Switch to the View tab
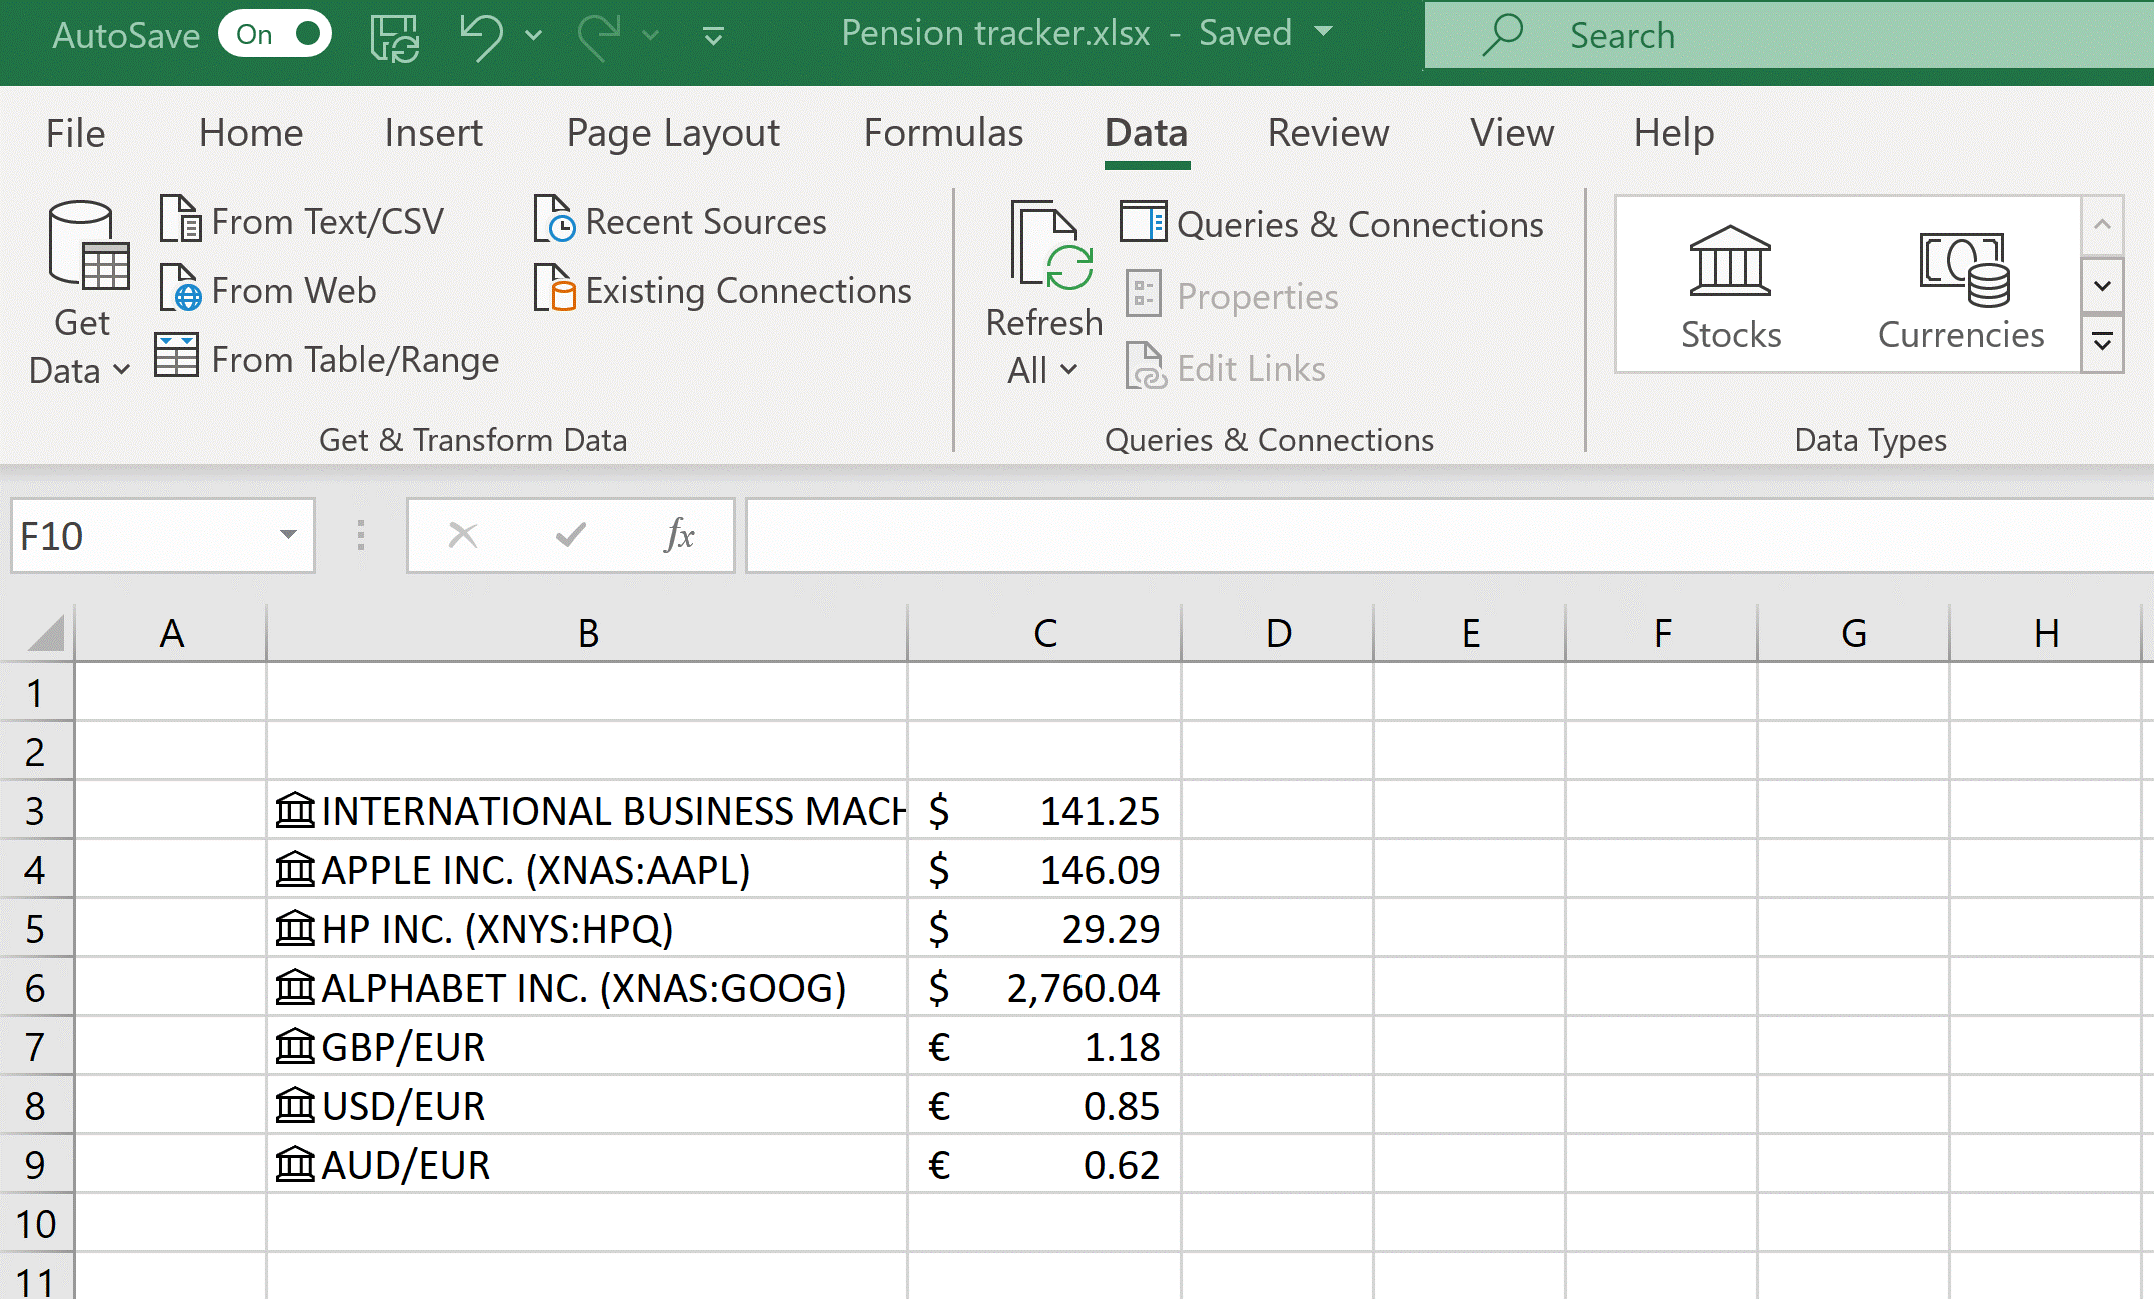This screenshot has height=1299, width=2154. (x=1512, y=133)
